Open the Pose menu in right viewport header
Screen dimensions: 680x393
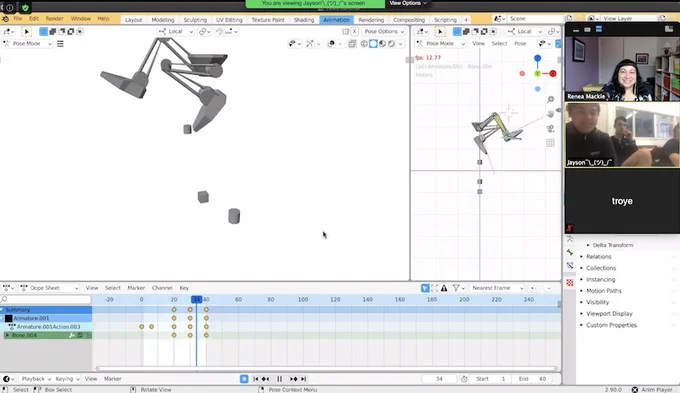pos(520,44)
